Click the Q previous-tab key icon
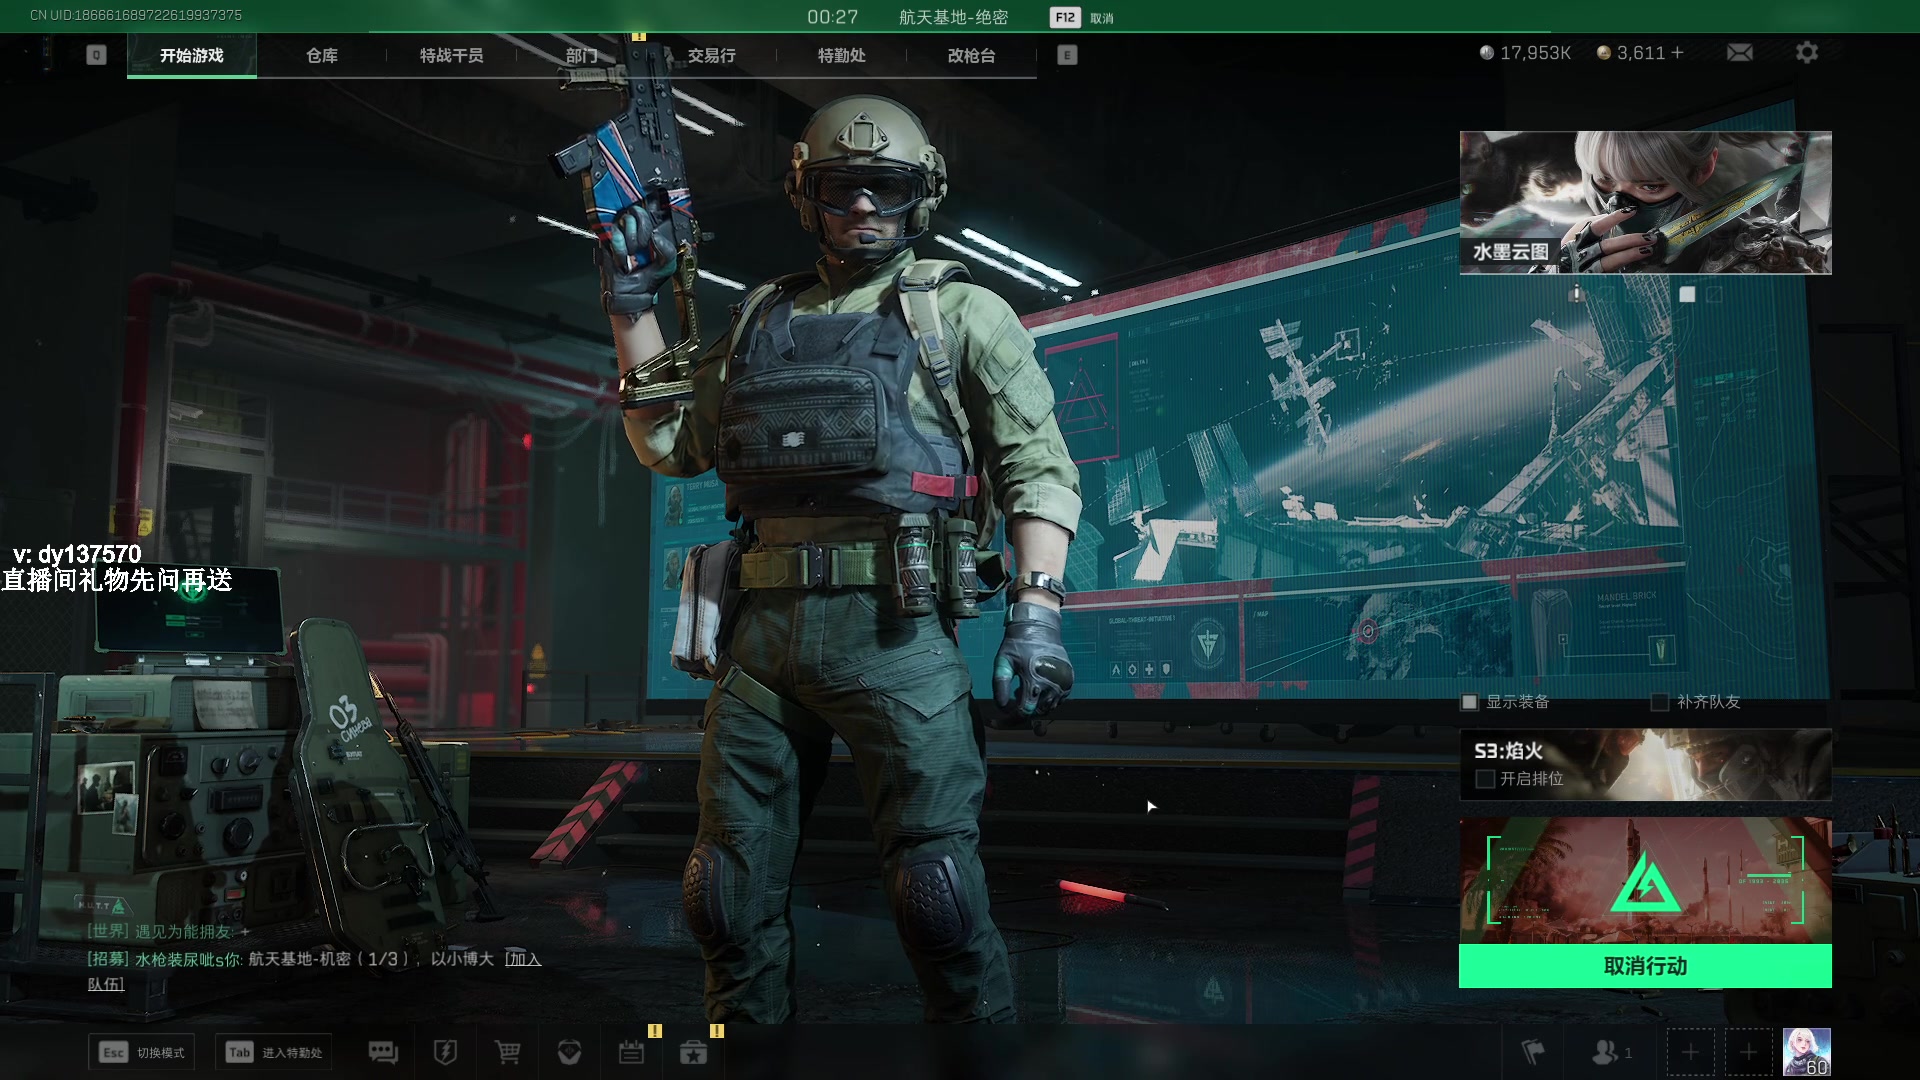The image size is (1920, 1080). (x=96, y=55)
